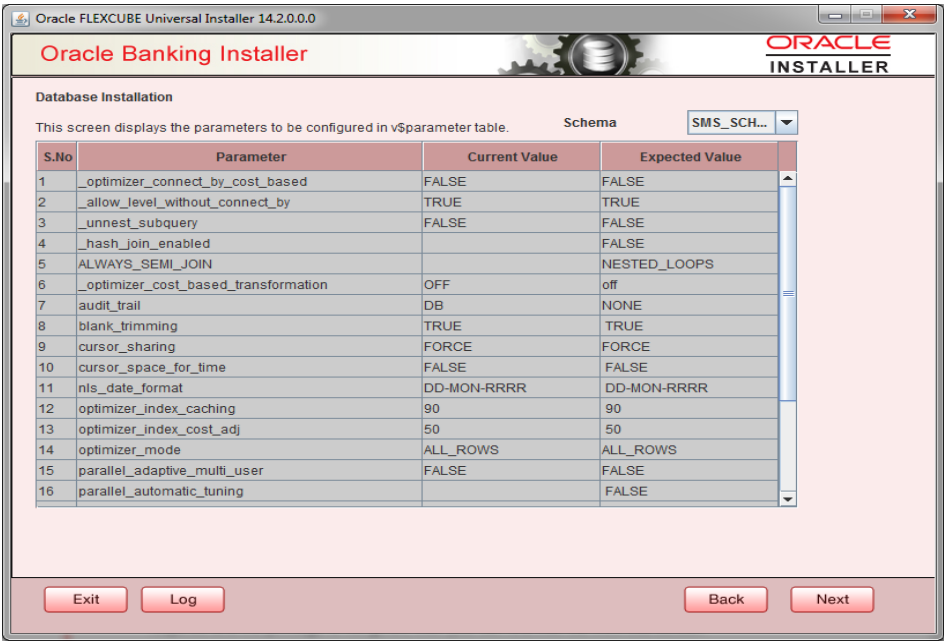
Task: Select the optimizer_index_caching parameter cell
Action: (x=250, y=408)
